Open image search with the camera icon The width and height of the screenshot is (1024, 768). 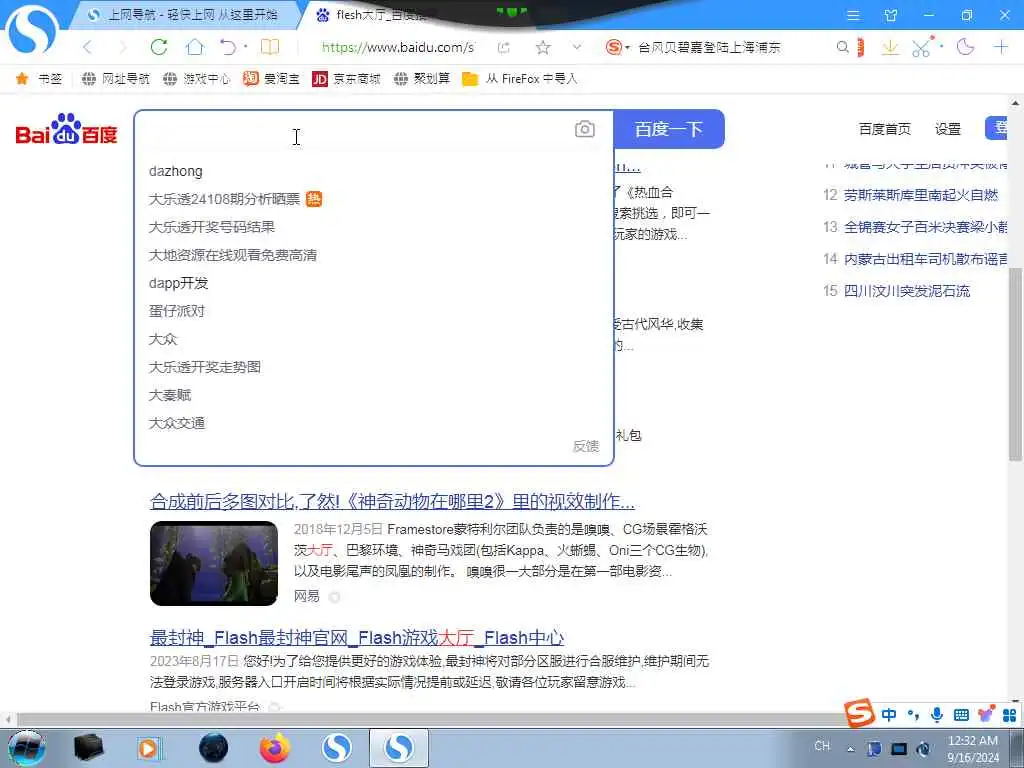pos(584,129)
